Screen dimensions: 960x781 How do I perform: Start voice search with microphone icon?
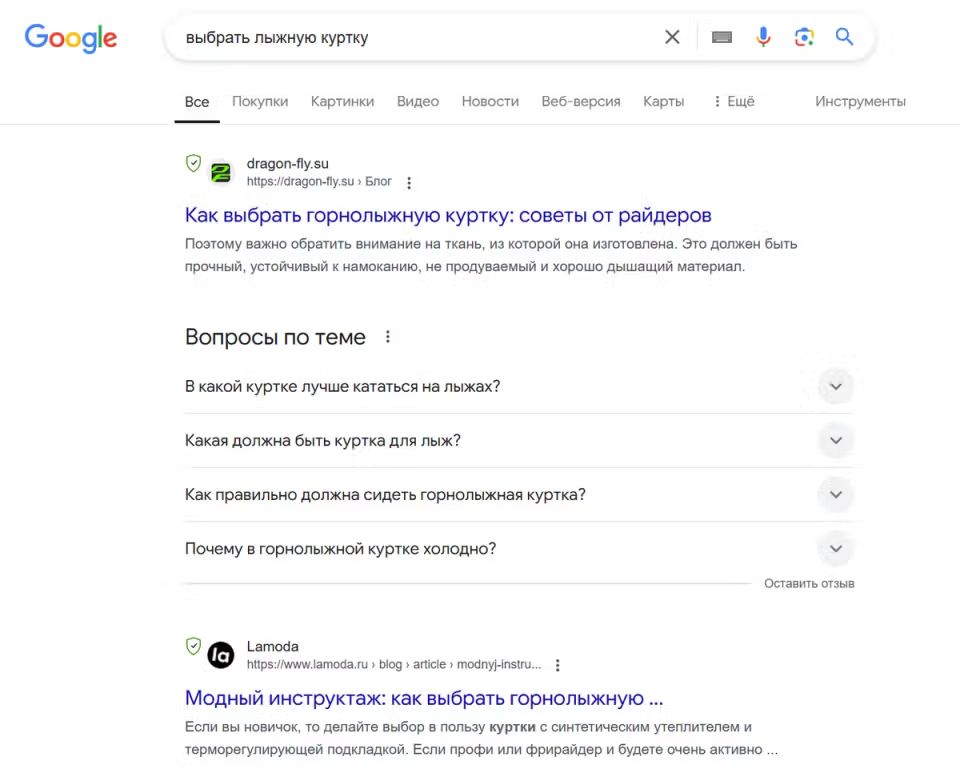(x=763, y=37)
